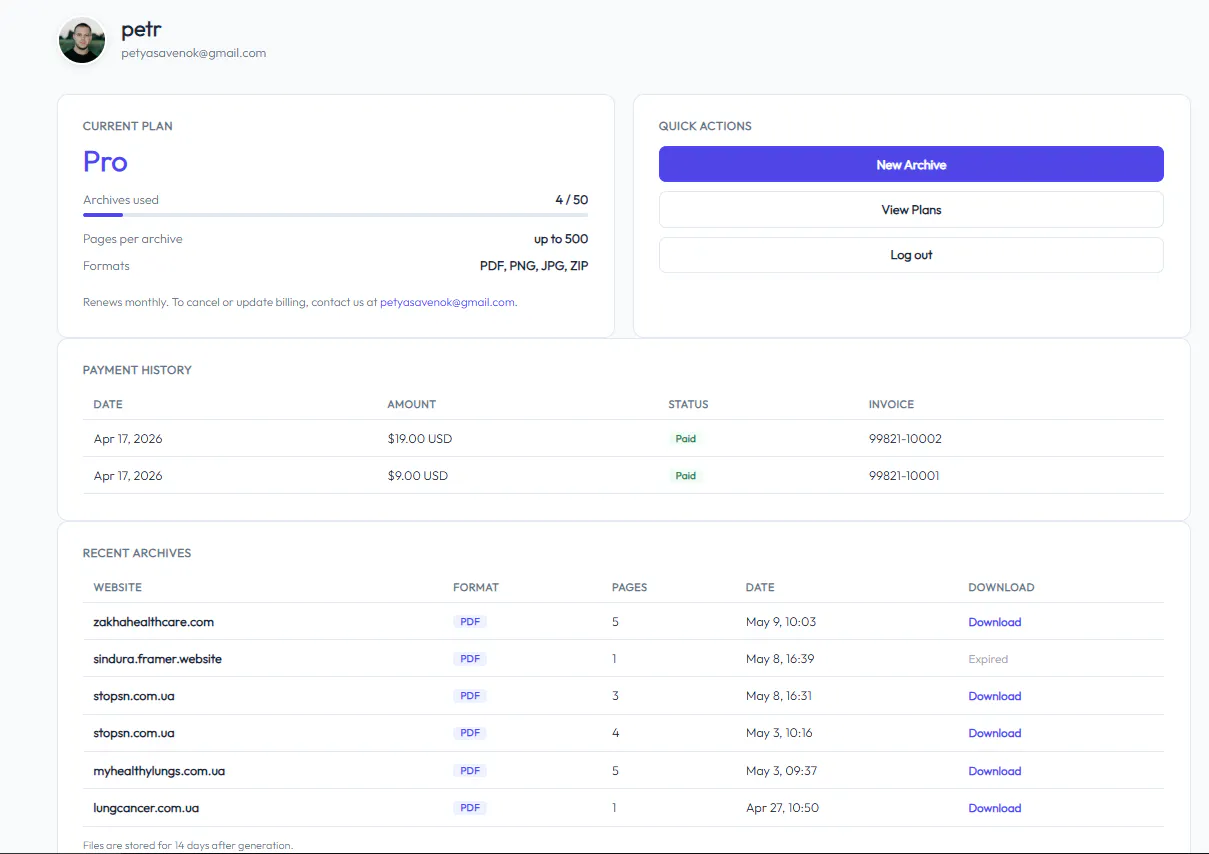1209x854 pixels.
Task: Click the PDF badge in lungcancer.com.ua row
Action: [x=470, y=808]
